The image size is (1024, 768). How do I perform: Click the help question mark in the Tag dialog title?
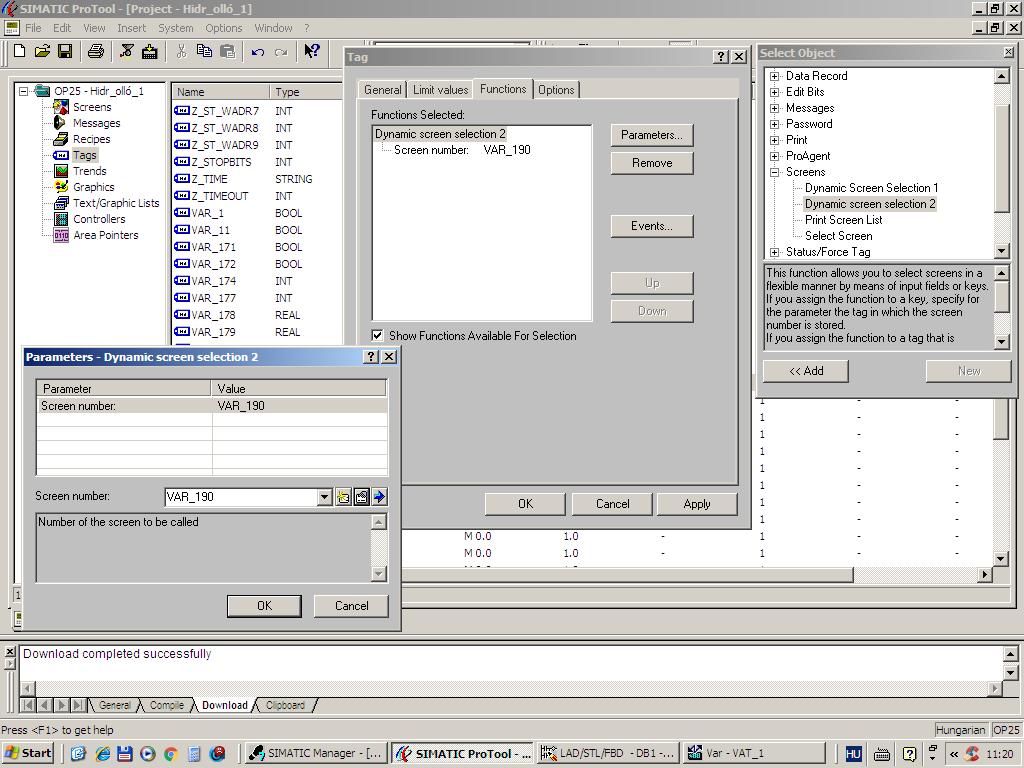click(x=721, y=57)
